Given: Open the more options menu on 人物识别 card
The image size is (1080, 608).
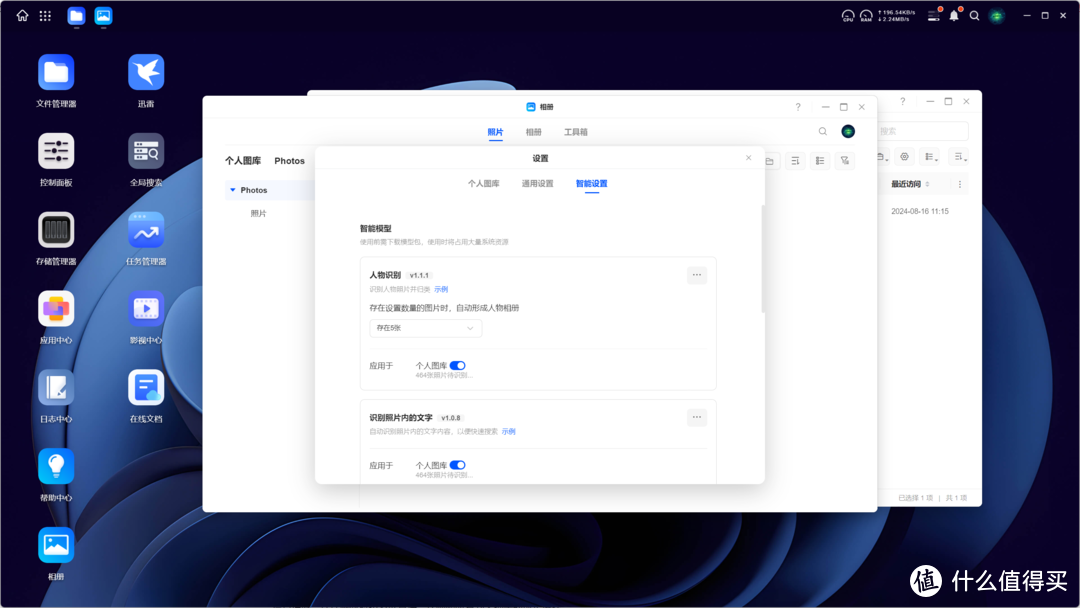Looking at the screenshot, I should click(696, 275).
